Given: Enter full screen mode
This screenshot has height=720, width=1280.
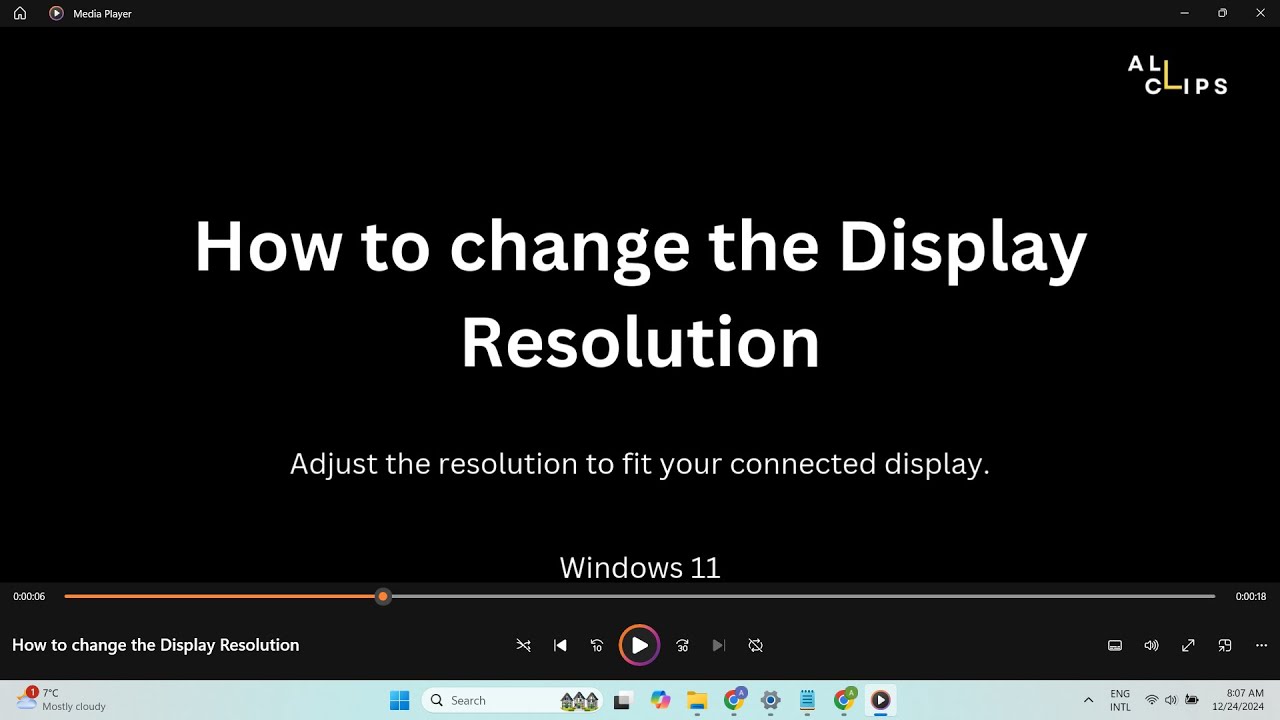Looking at the screenshot, I should tap(1188, 645).
